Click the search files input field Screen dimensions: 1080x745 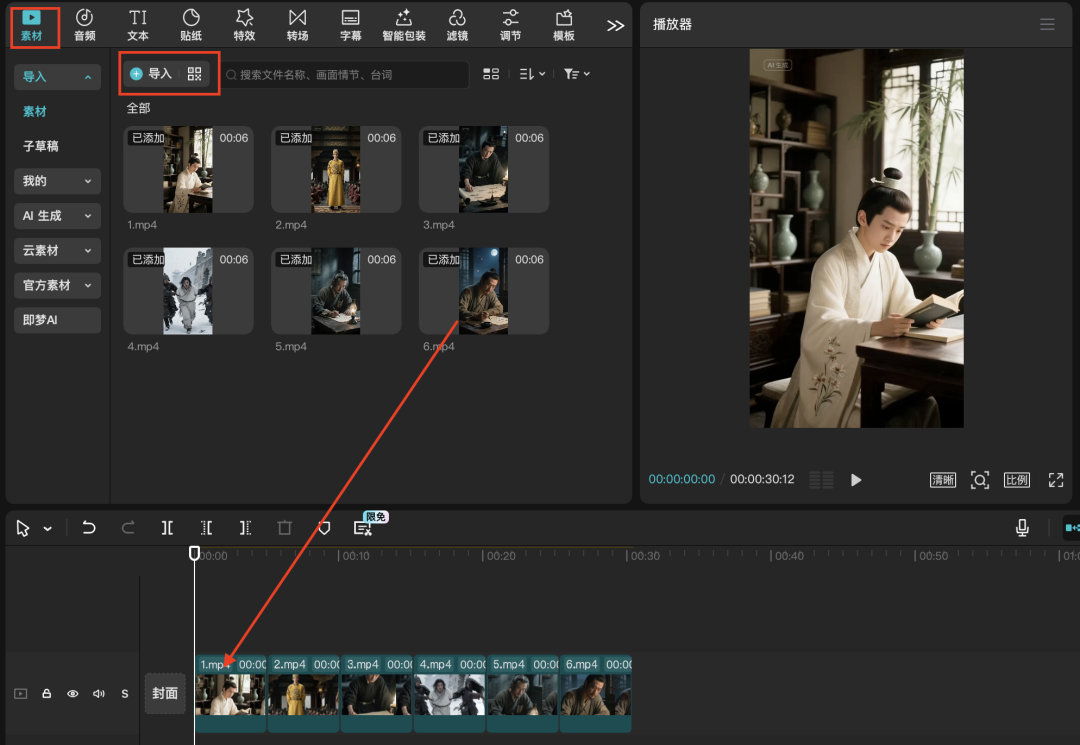[x=345, y=75]
